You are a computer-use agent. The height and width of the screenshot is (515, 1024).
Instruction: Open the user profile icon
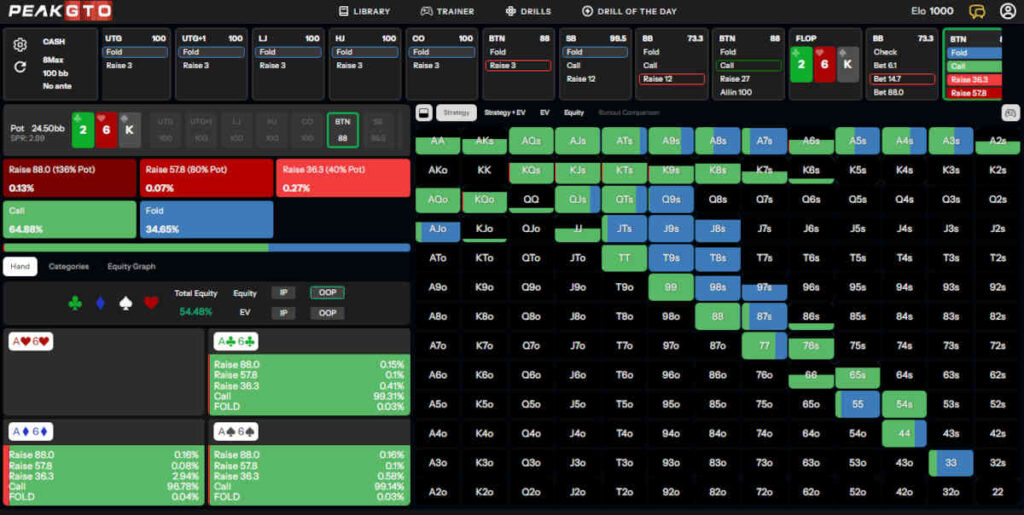pyautogui.click(x=1007, y=11)
